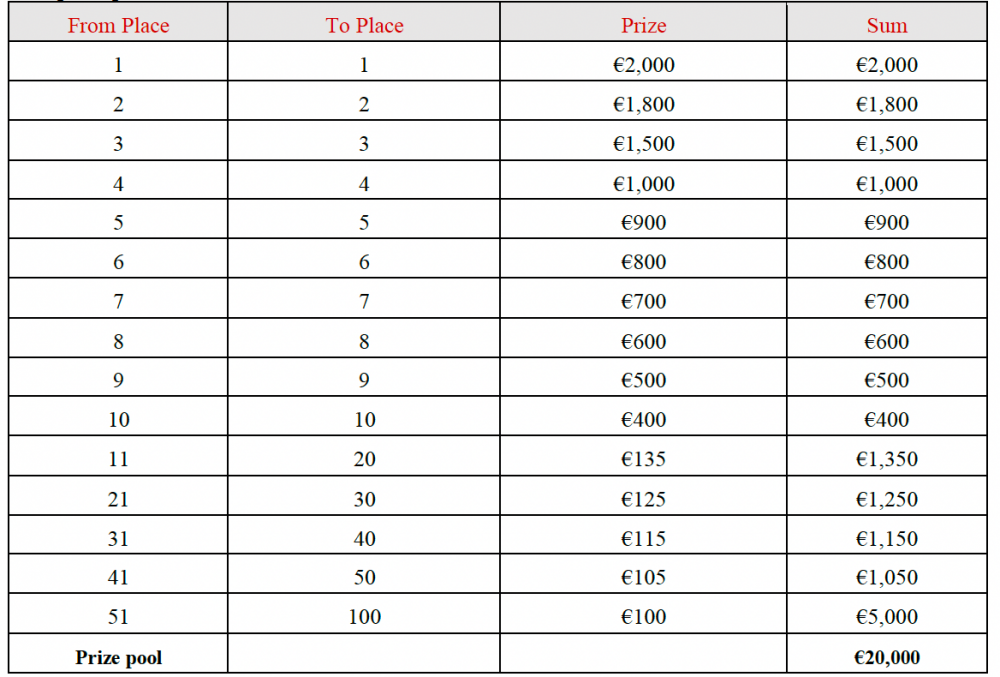Select the €20,000 prize pool total
The width and height of the screenshot is (1000, 677).
pos(887,657)
